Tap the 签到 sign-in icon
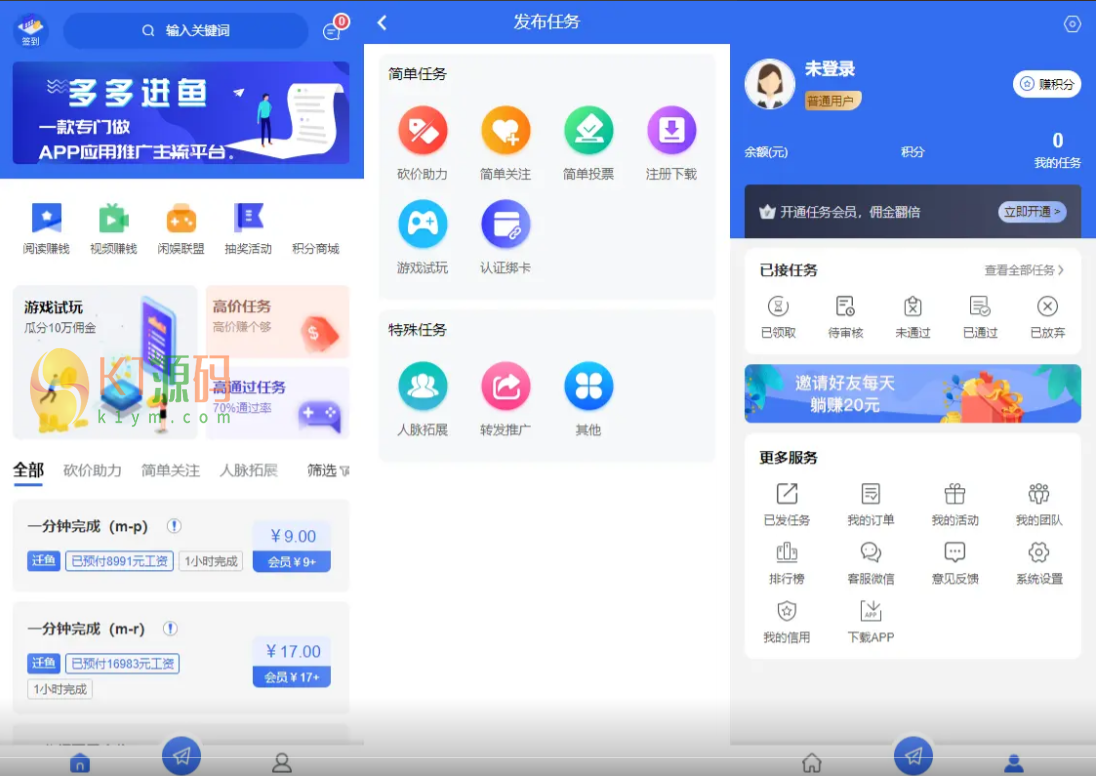 click(x=30, y=30)
